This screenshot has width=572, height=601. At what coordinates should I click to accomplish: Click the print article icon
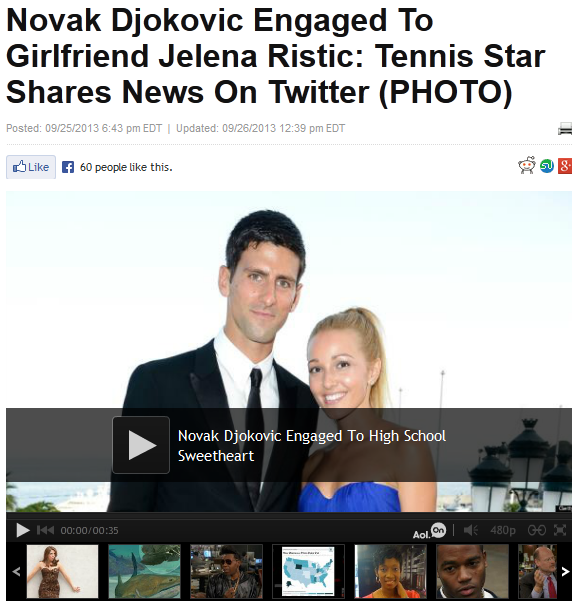[x=565, y=128]
